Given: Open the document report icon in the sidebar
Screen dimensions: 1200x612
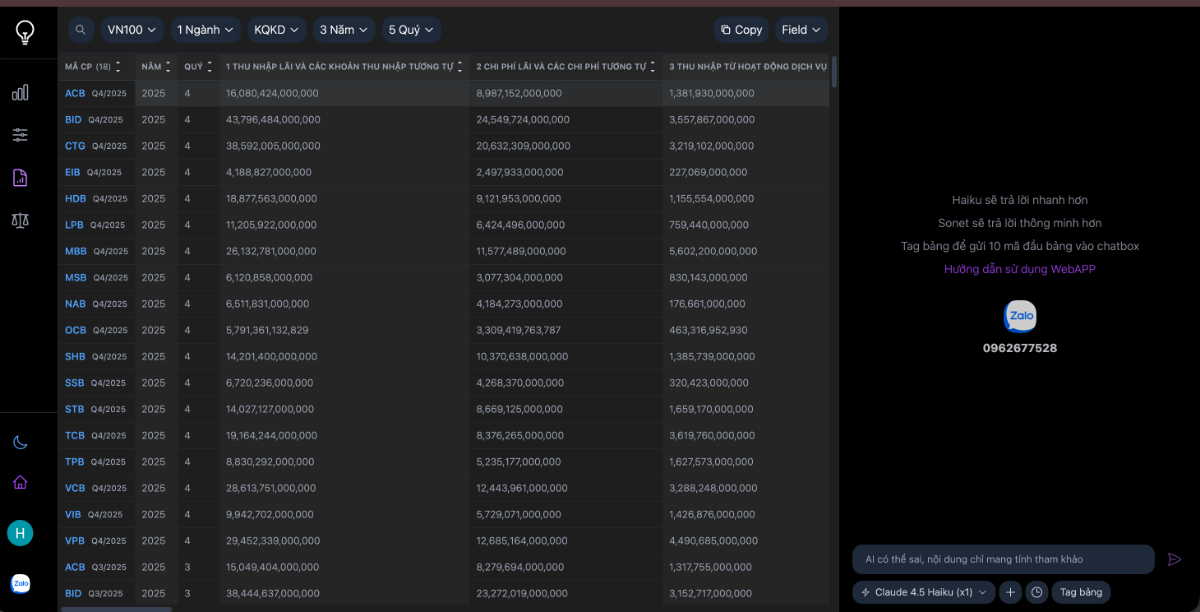Looking at the screenshot, I should [20, 177].
